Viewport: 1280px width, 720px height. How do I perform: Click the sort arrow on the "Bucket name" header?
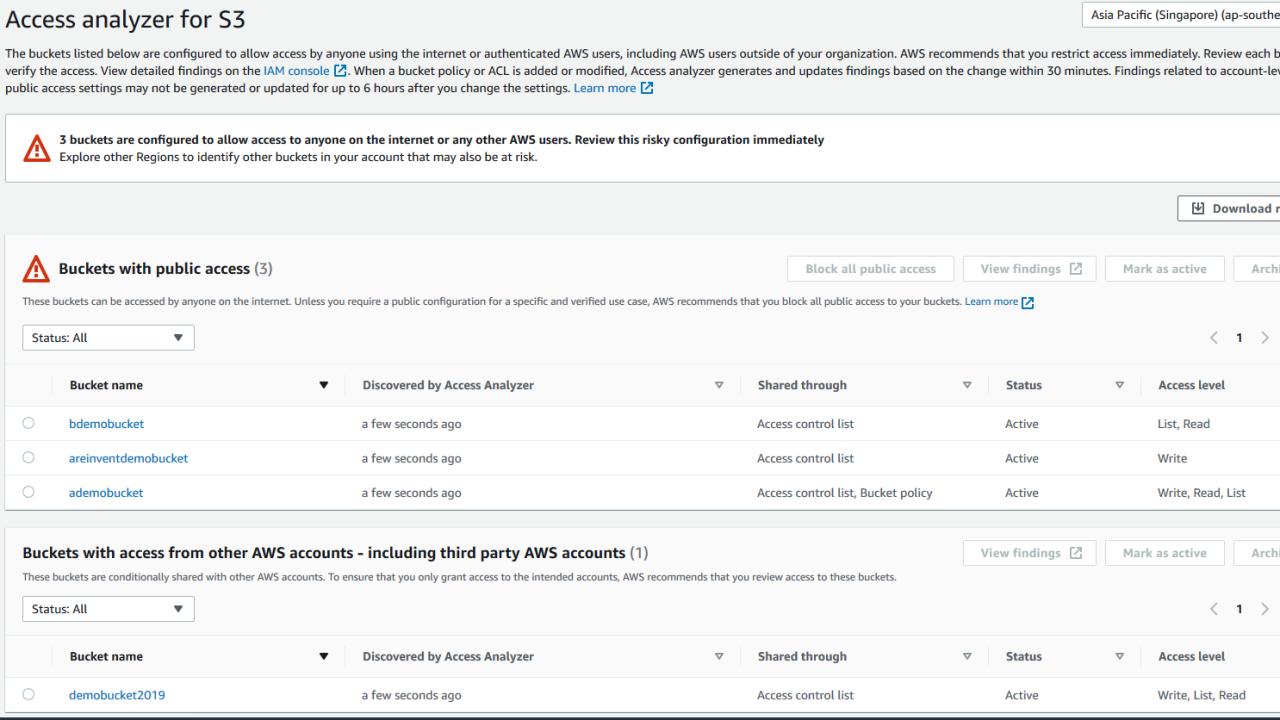tap(323, 385)
